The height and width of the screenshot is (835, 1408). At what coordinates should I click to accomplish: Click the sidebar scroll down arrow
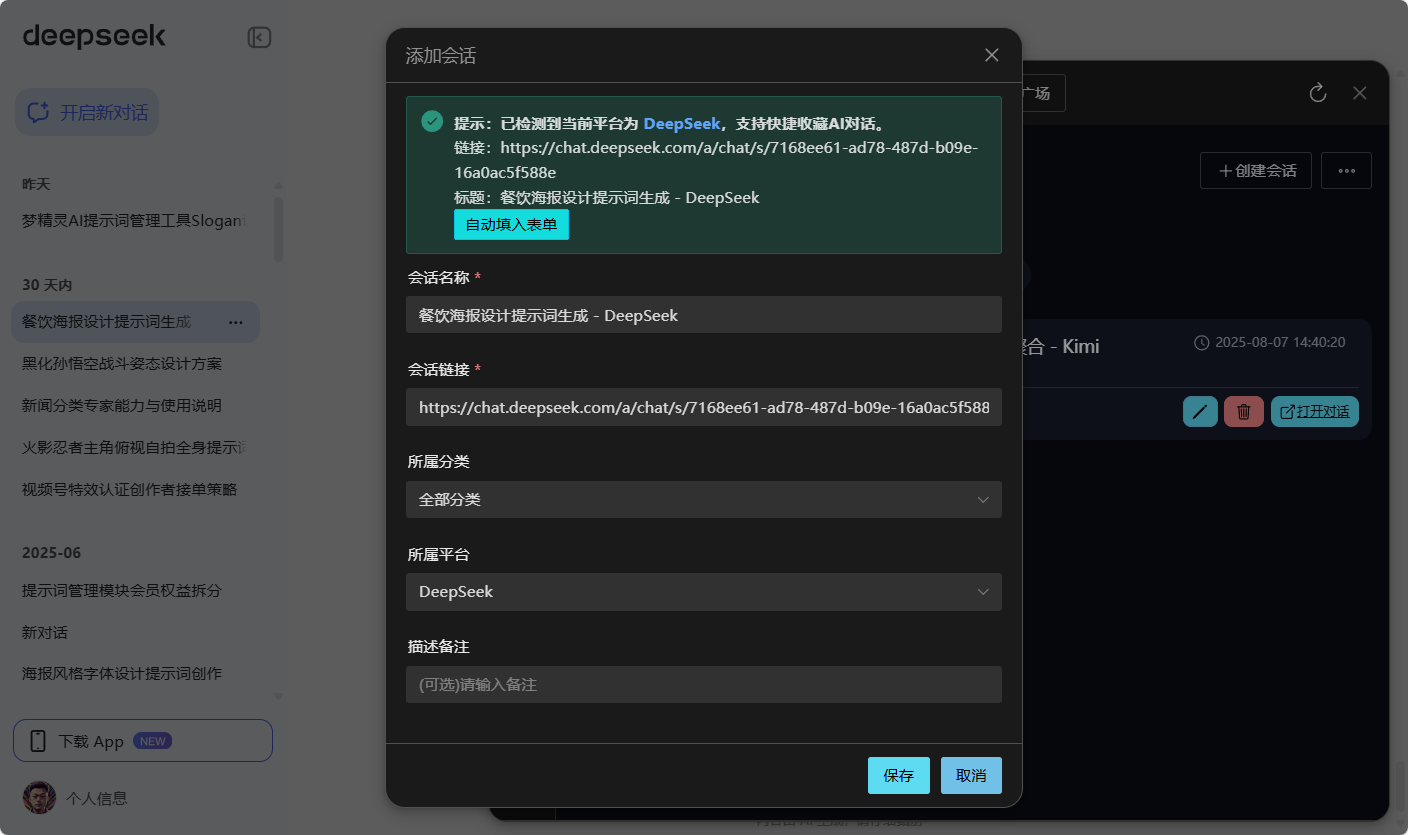pyautogui.click(x=278, y=696)
